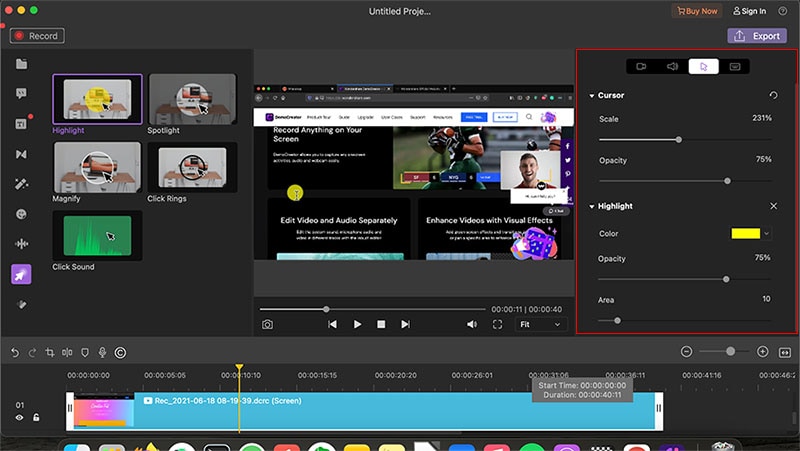This screenshot has width=800, height=451.
Task: Open the help question mark icon
Action: point(783,11)
